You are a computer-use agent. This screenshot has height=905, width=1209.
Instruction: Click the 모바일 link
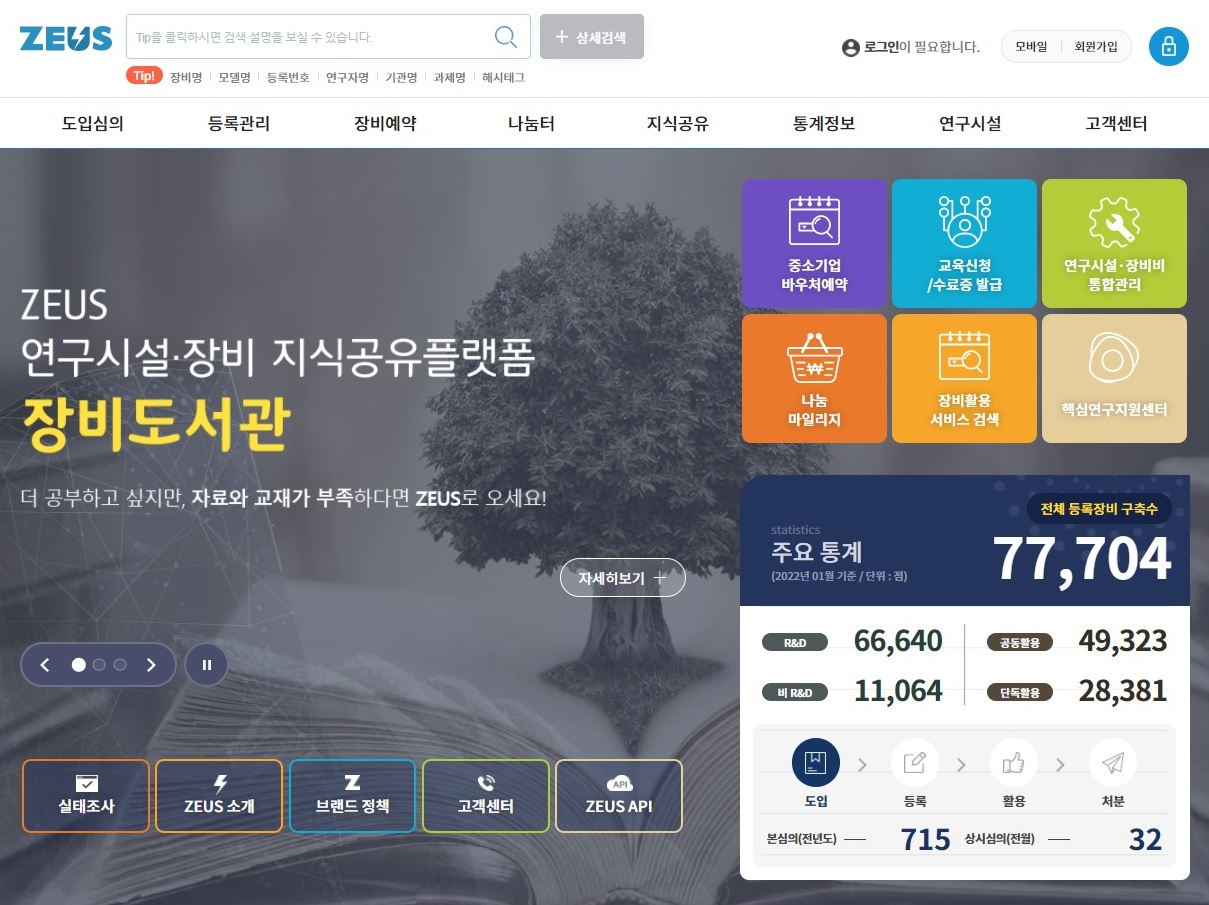coord(1031,46)
